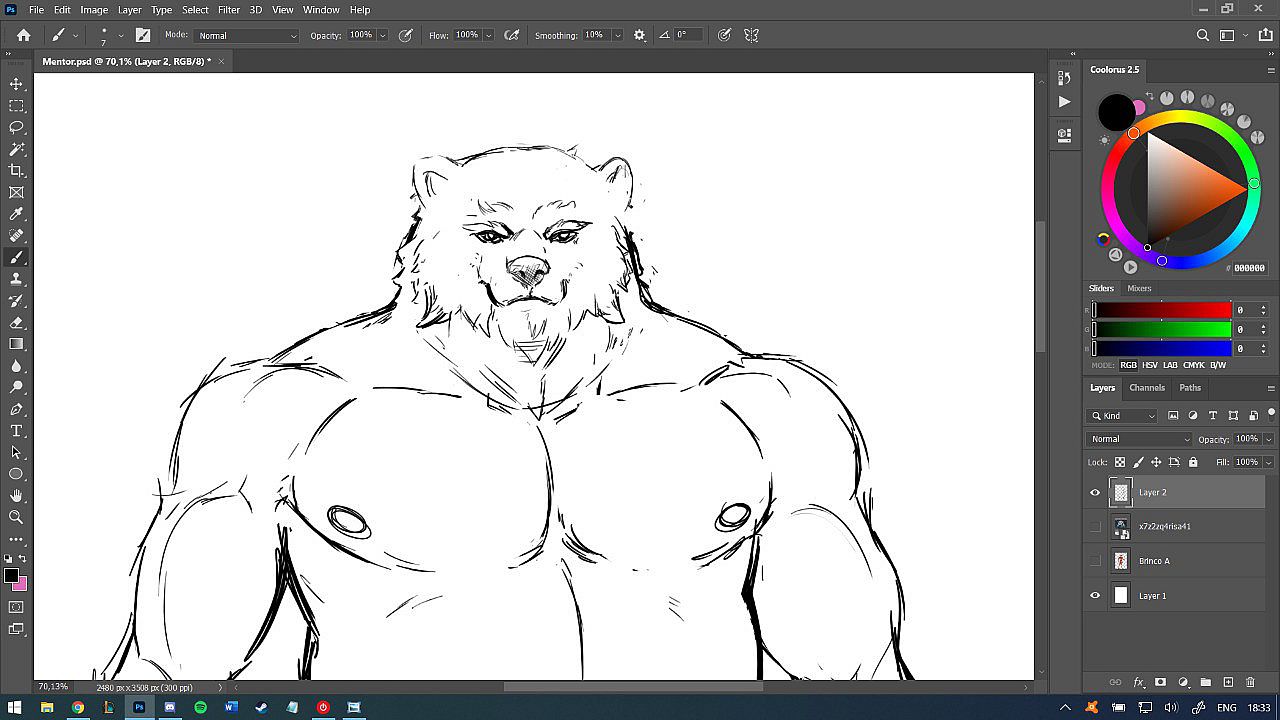Select the Horizontal Type tool
The image size is (1280, 720).
pos(16,431)
